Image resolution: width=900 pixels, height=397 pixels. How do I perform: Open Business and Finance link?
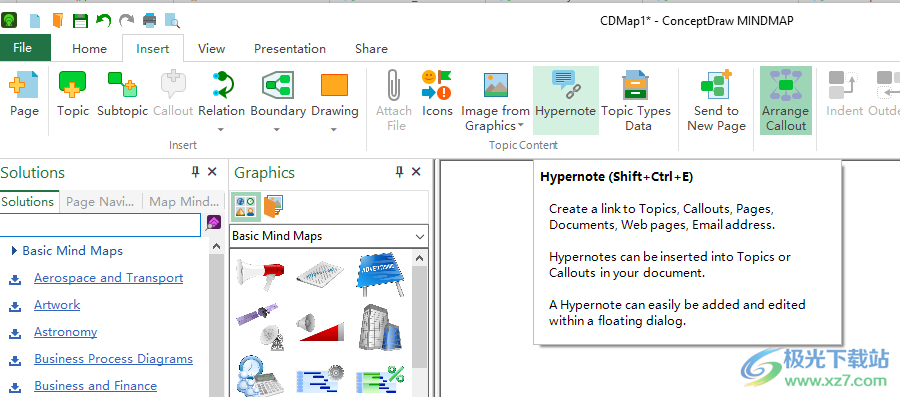[95, 386]
